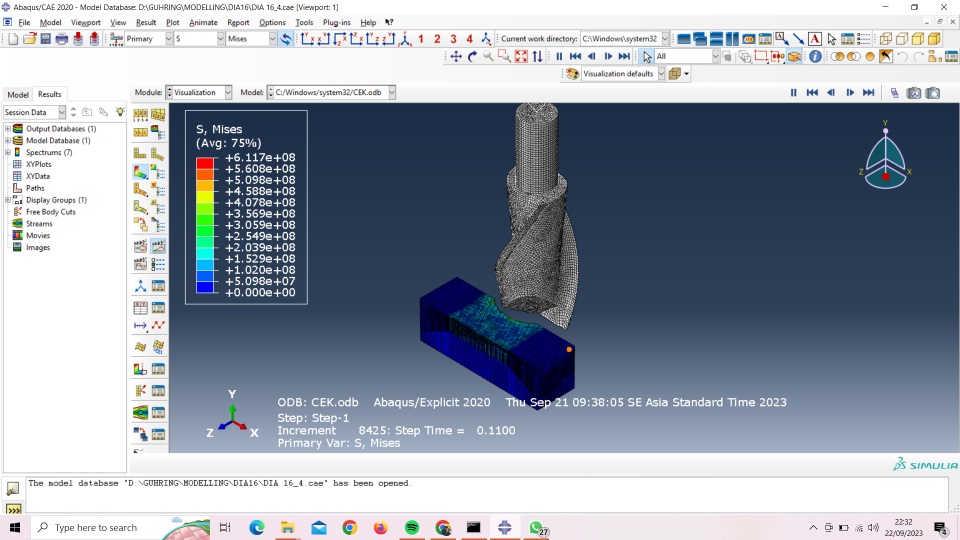Viewport: 960px width, 540px height.
Task: Apply the XY front view icon
Action: pyautogui.click(x=307, y=39)
